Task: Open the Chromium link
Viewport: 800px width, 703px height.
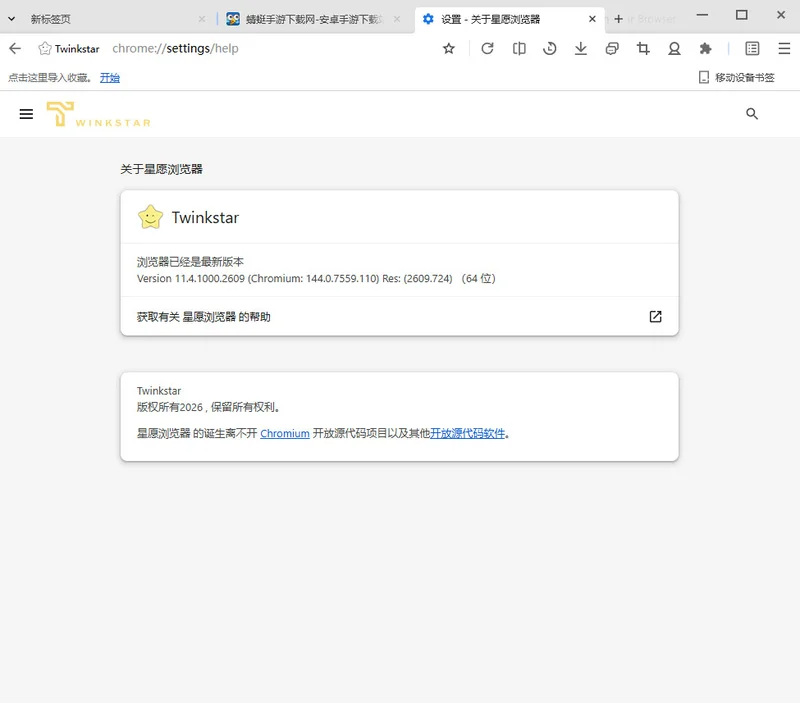Action: (x=285, y=433)
